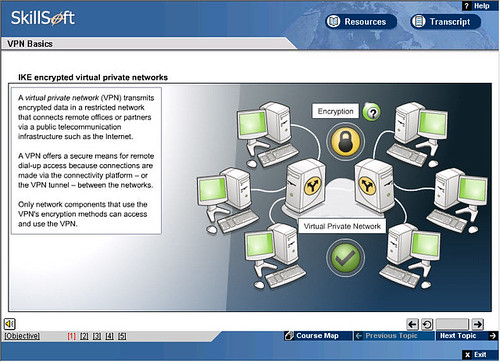
Task: Open the Course Map
Action: (318, 336)
